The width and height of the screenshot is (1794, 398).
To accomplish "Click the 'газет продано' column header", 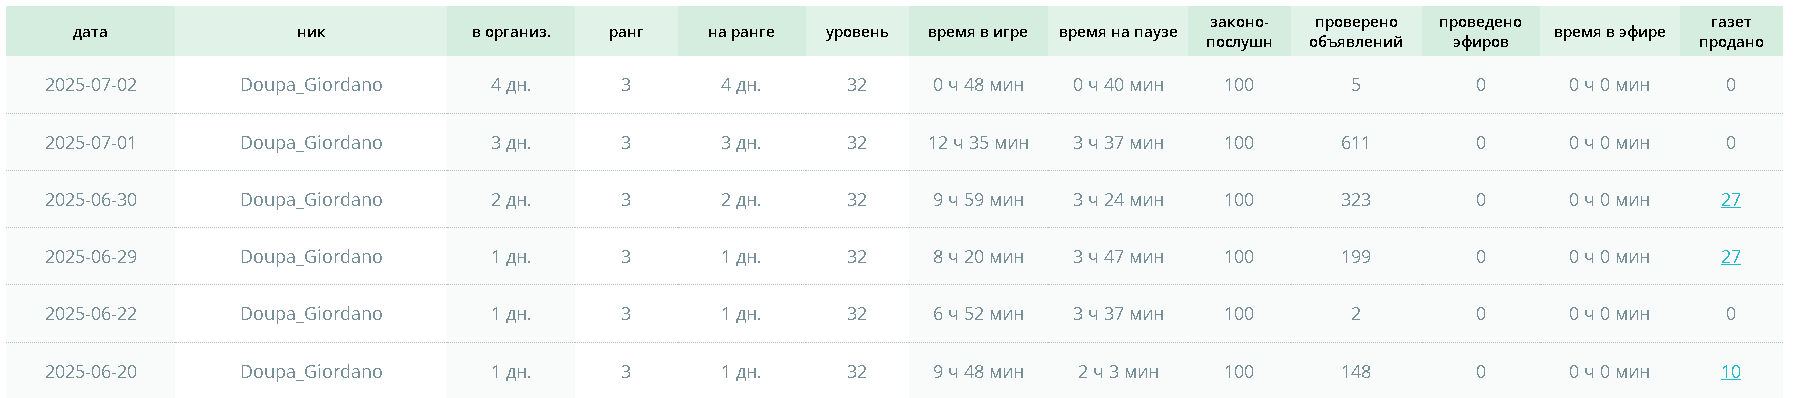I will pos(1731,32).
